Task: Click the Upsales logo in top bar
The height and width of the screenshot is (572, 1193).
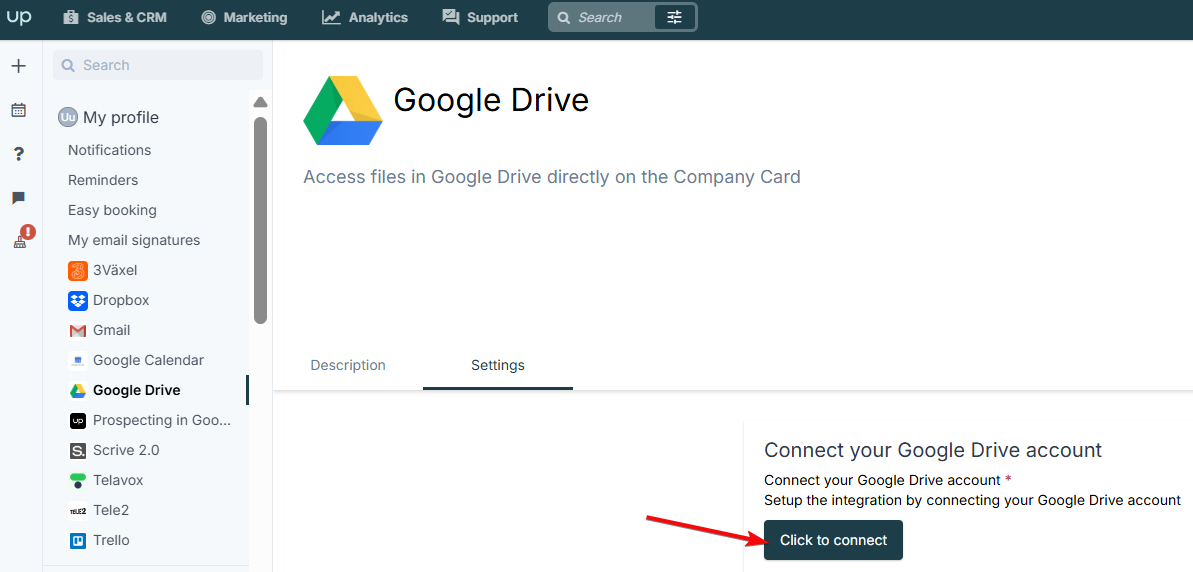Action: (x=18, y=17)
